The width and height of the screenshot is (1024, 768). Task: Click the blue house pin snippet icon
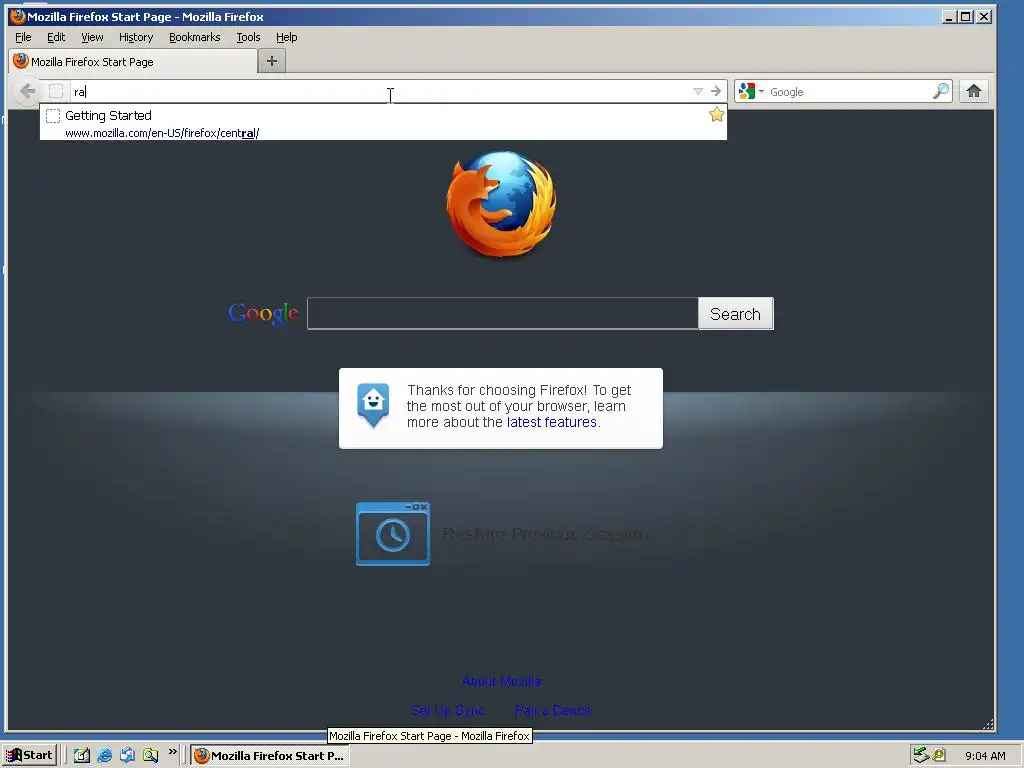(x=373, y=405)
